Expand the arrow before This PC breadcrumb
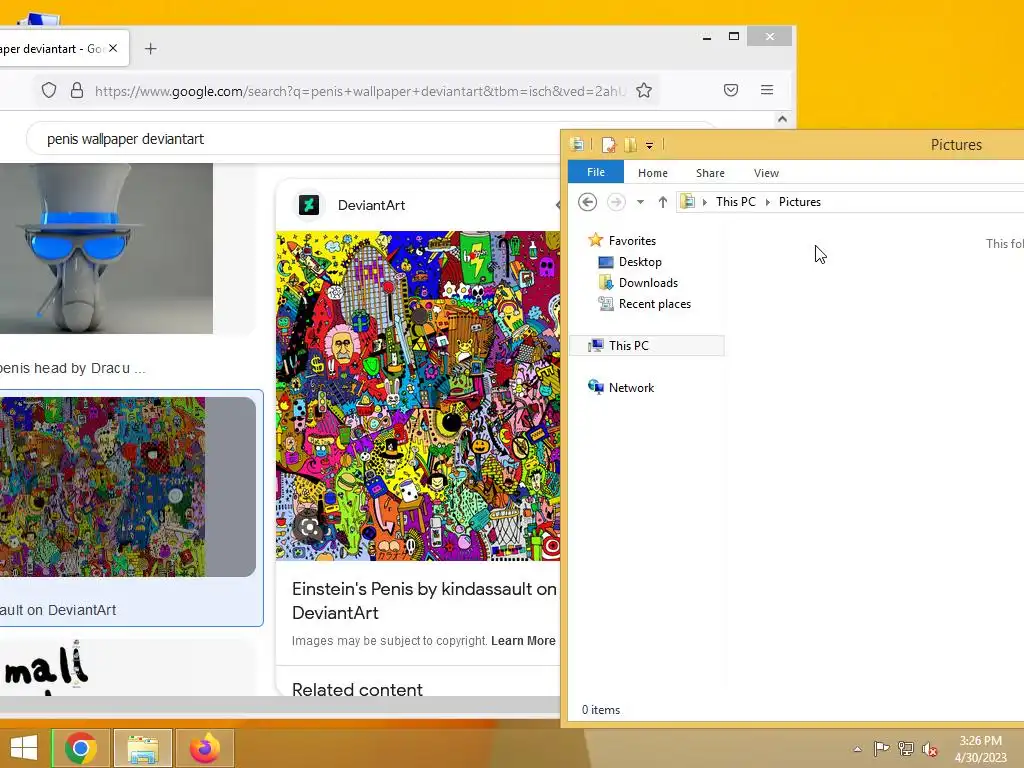 [705, 202]
